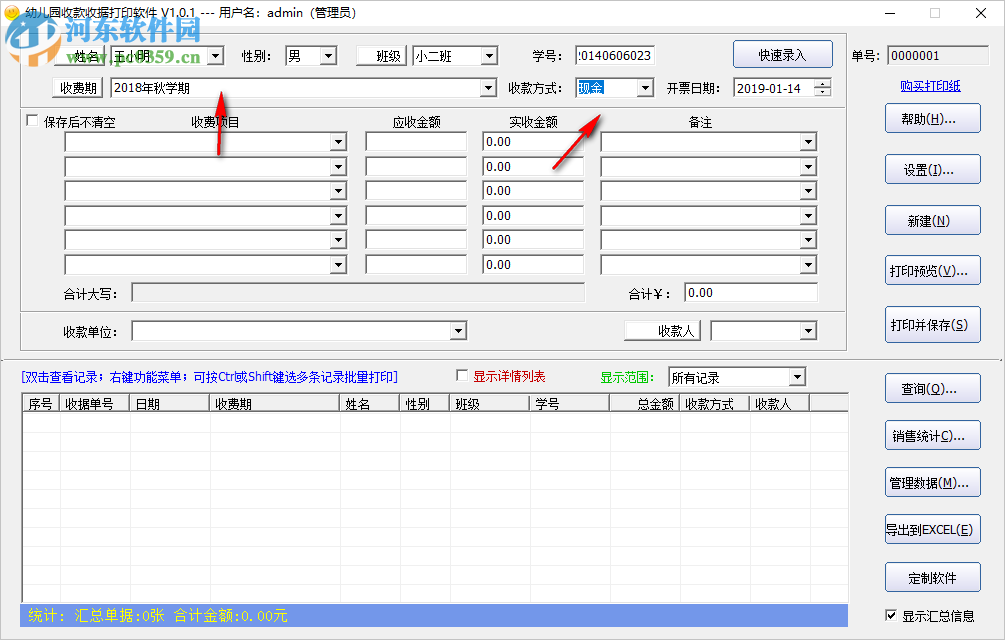
Task: Click the 学号 student number field
Action: [615, 56]
